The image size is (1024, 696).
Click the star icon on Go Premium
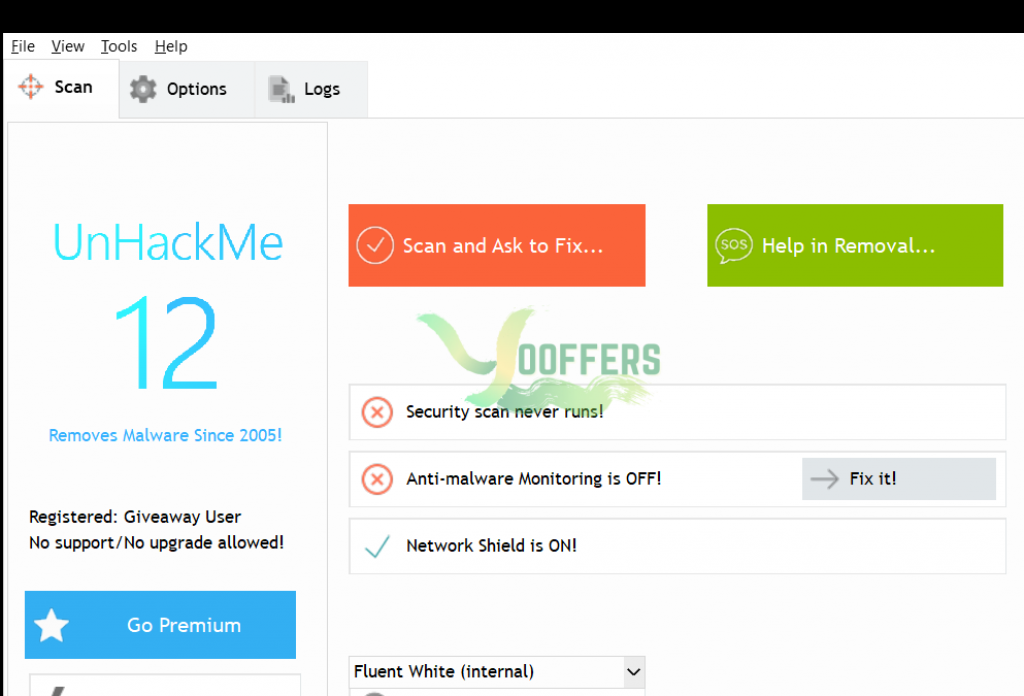[x=52, y=625]
